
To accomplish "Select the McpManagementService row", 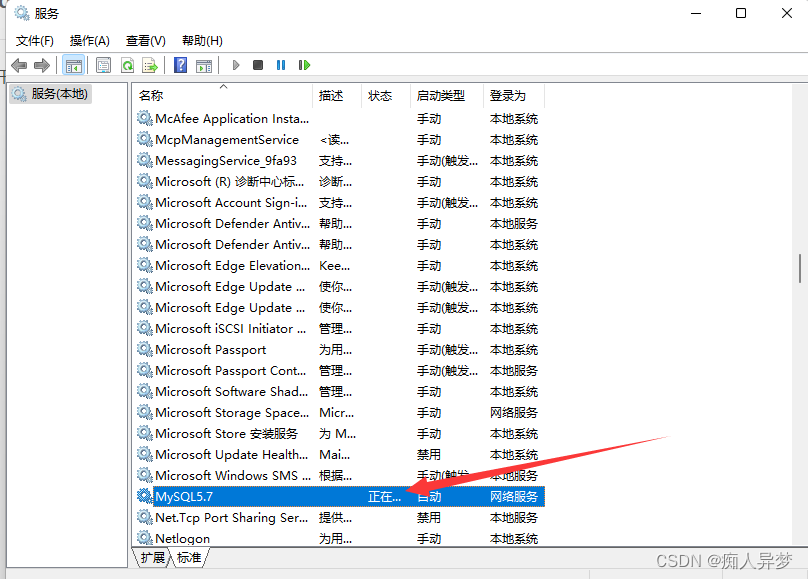I will click(x=340, y=140).
